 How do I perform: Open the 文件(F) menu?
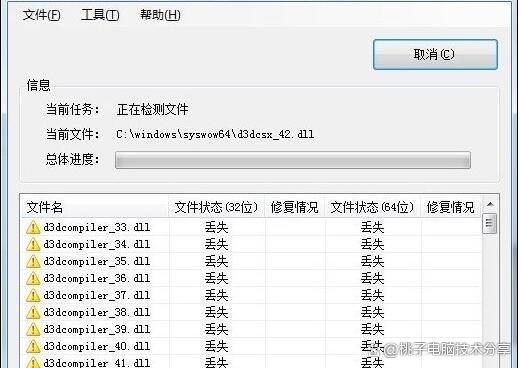42,15
